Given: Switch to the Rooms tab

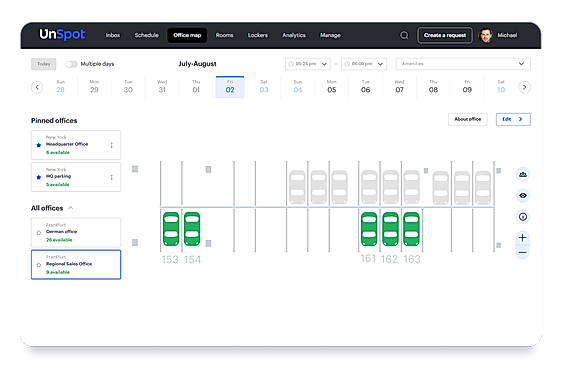Looking at the screenshot, I should coord(224,35).
